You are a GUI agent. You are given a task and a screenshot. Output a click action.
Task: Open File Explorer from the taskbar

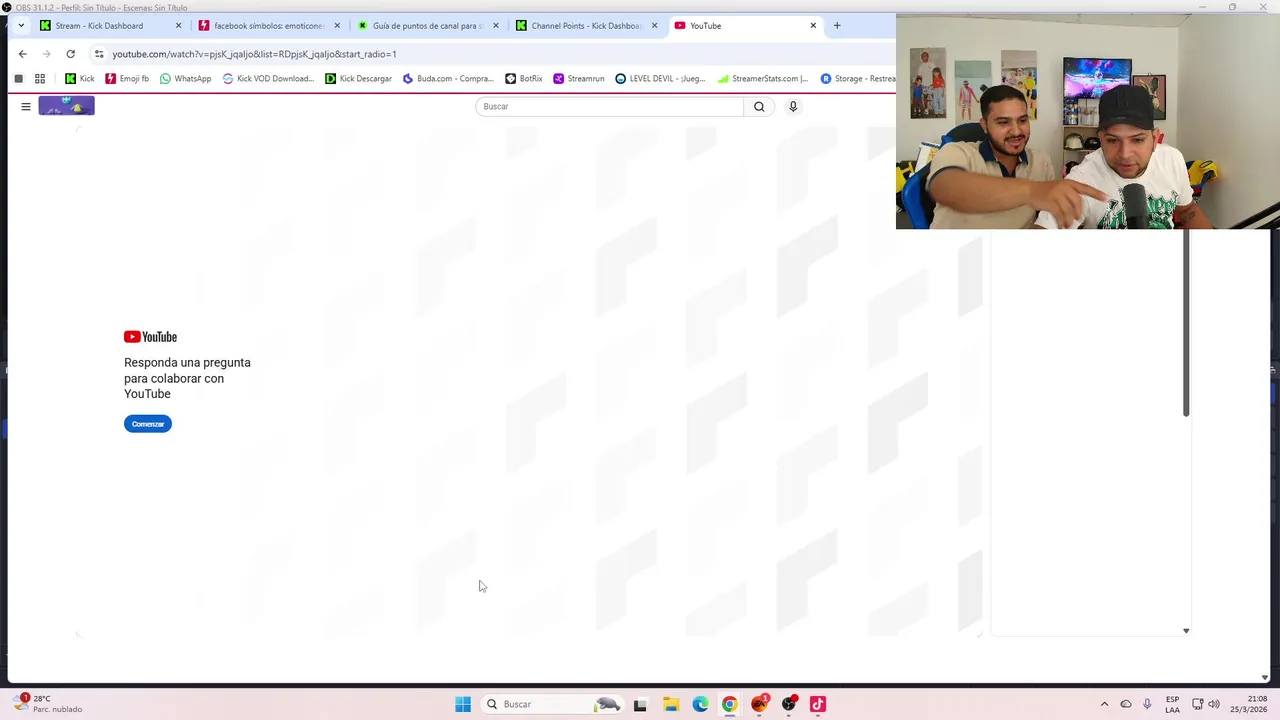pos(671,704)
